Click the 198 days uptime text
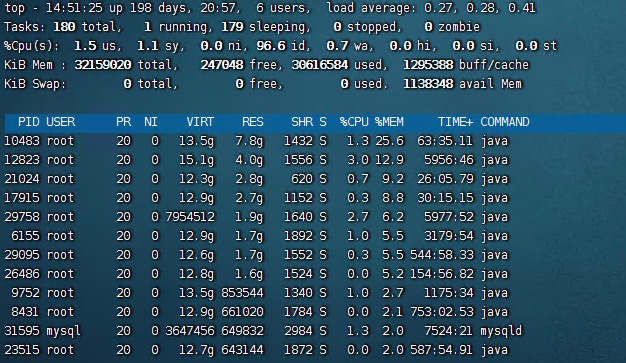The image size is (626, 363). pyautogui.click(x=158, y=8)
